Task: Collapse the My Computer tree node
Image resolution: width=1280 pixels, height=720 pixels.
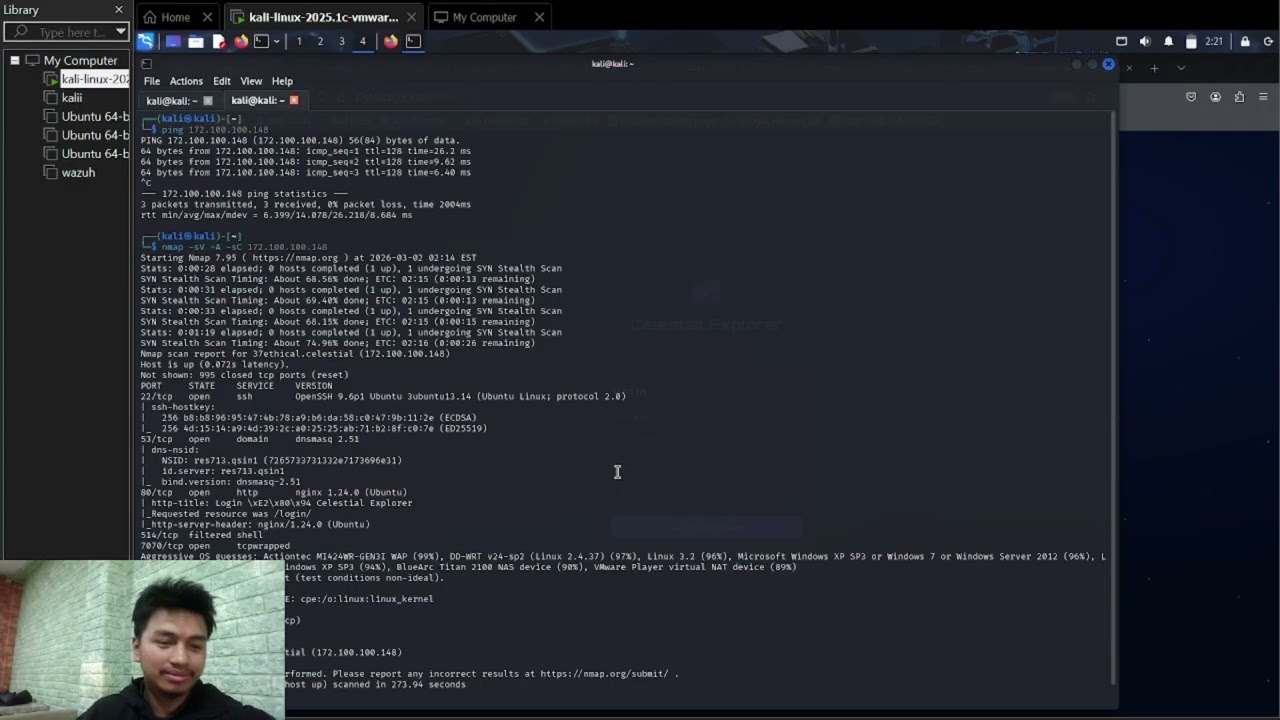Action: coord(15,61)
